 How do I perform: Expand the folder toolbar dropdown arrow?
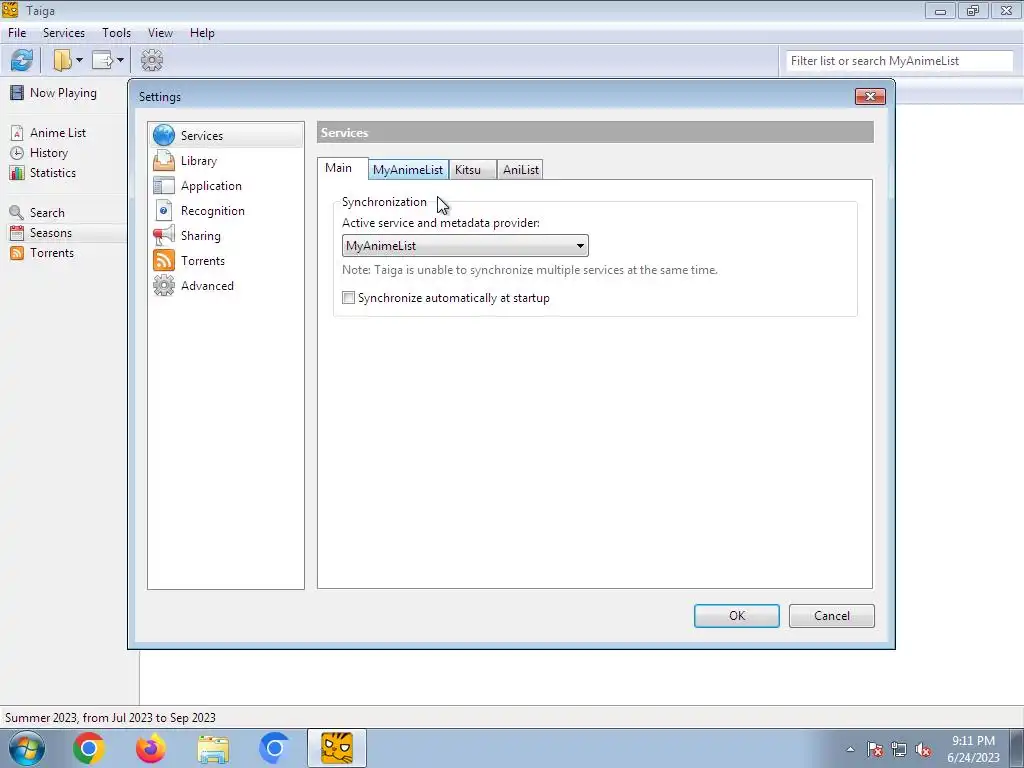point(79,61)
